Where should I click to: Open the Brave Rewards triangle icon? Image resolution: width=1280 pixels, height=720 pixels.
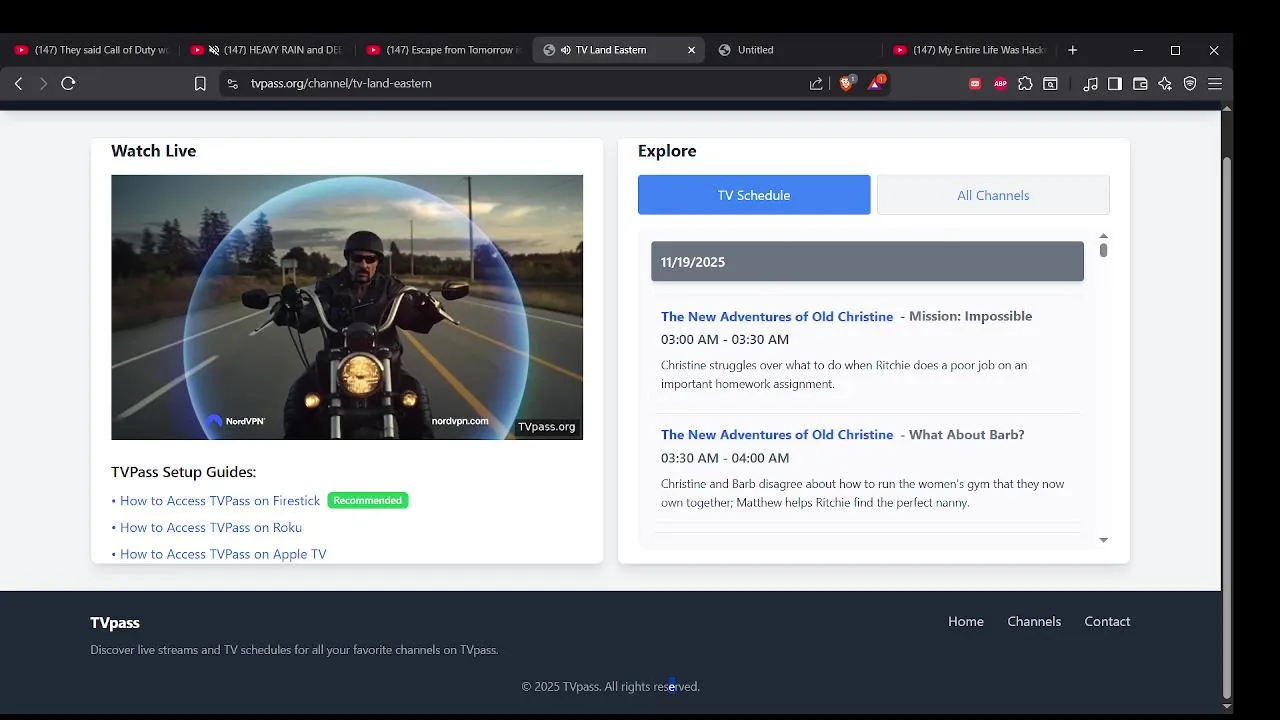point(875,84)
